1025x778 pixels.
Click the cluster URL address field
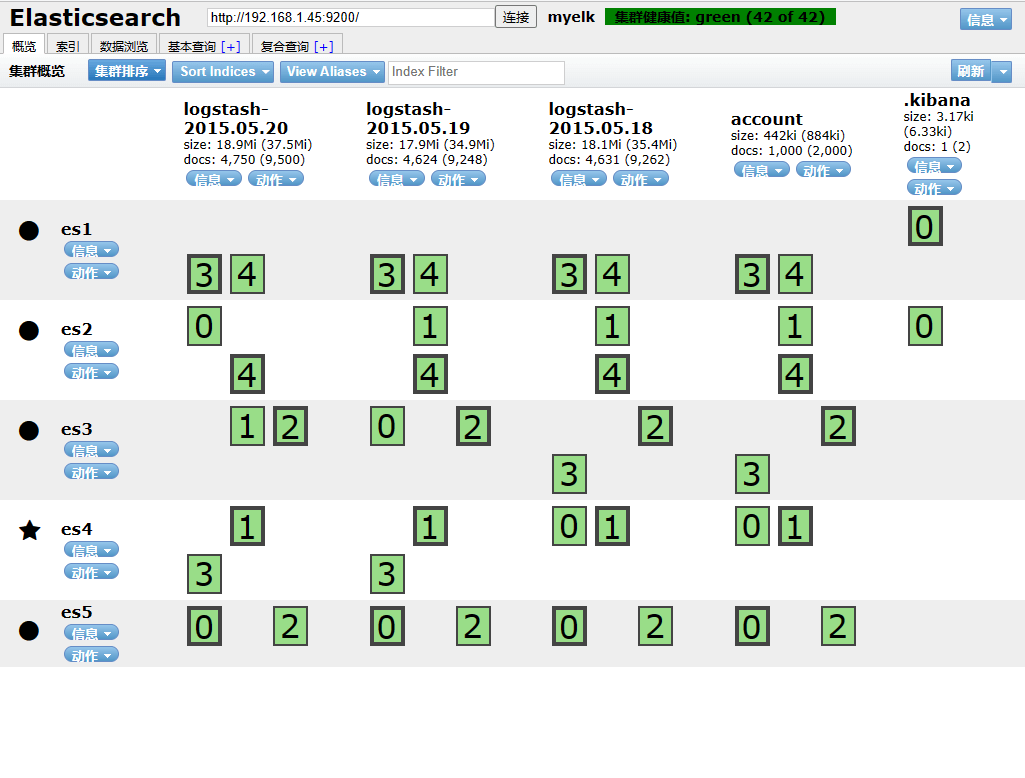pyautogui.click(x=350, y=18)
